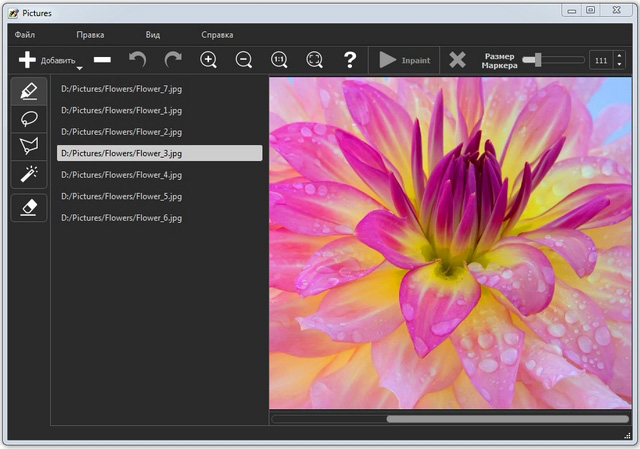Increase marker size with up stepper arrow
Image resolution: width=640 pixels, height=449 pixels.
620,55
